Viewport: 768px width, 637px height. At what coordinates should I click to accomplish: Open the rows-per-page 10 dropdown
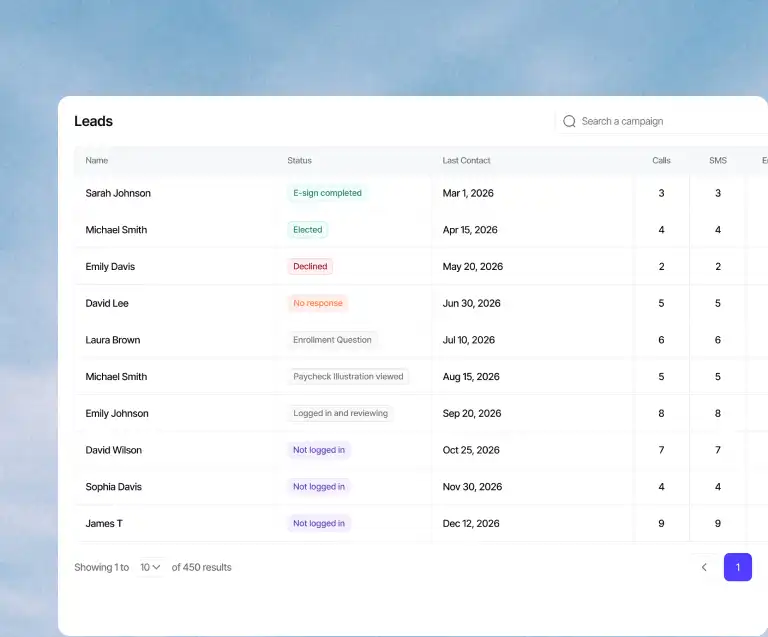(x=150, y=567)
